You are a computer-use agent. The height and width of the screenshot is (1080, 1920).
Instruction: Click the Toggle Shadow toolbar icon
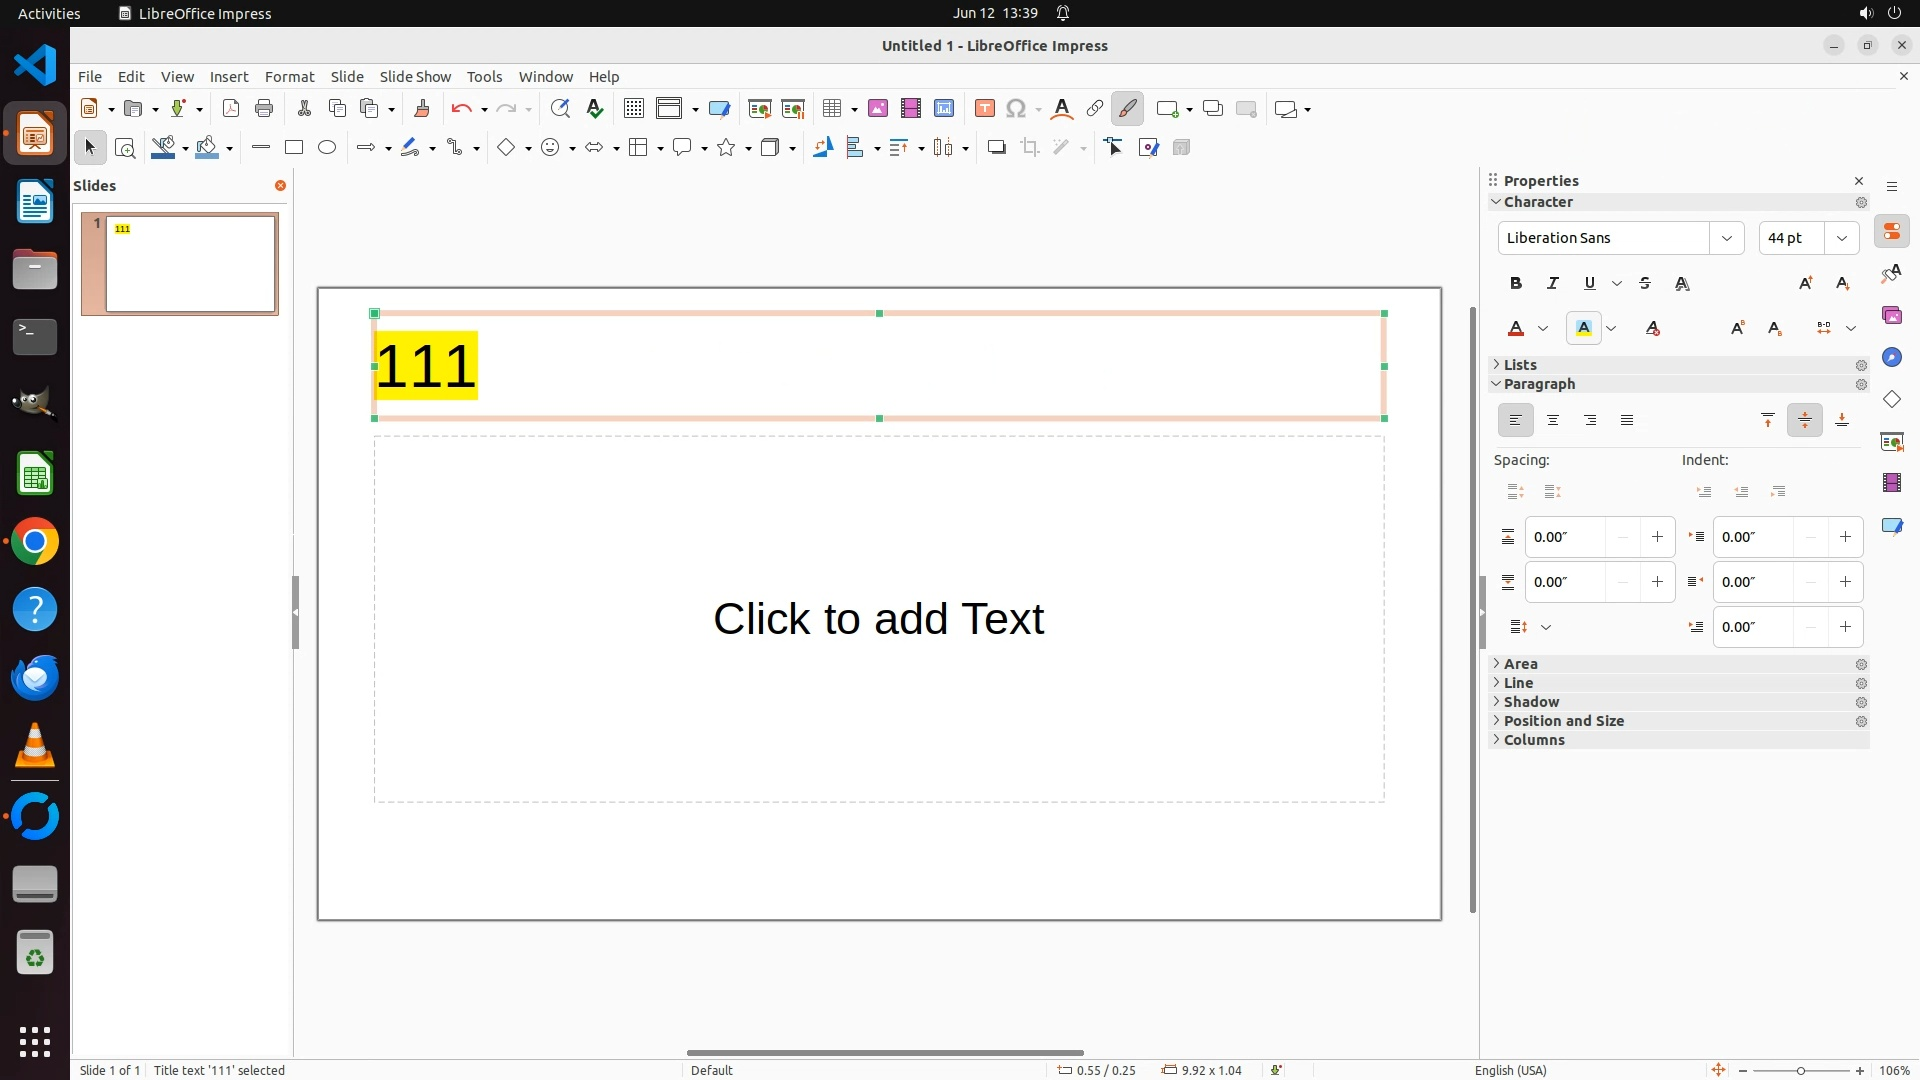coord(996,148)
